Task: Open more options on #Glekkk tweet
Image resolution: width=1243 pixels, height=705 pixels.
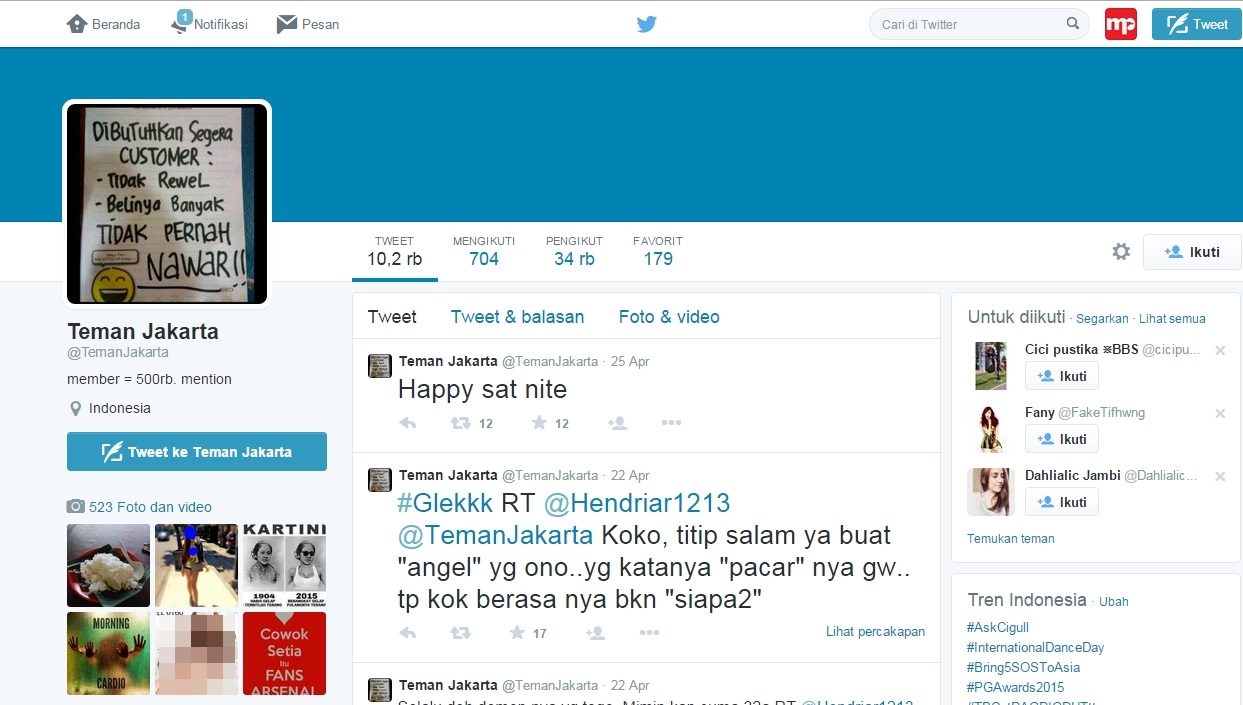Action: tap(649, 632)
